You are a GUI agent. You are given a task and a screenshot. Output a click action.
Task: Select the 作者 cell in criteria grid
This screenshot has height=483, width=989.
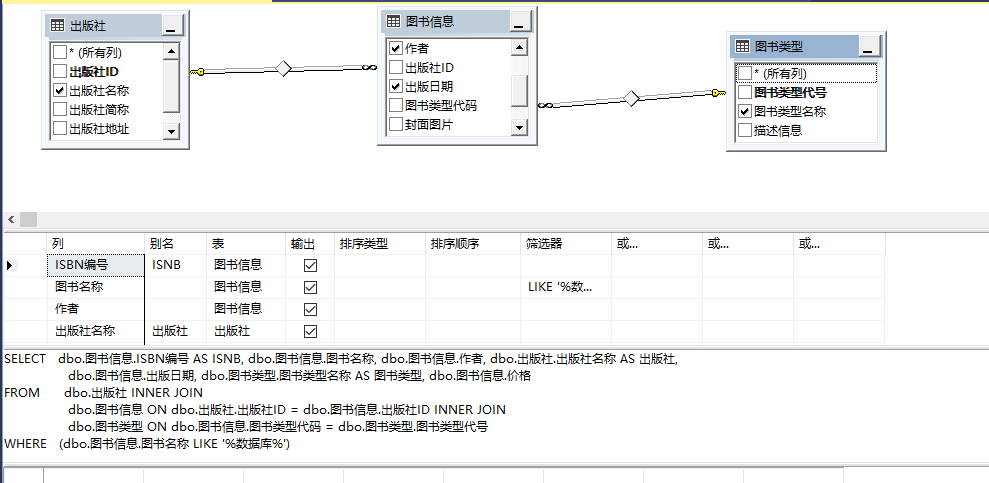coord(96,310)
